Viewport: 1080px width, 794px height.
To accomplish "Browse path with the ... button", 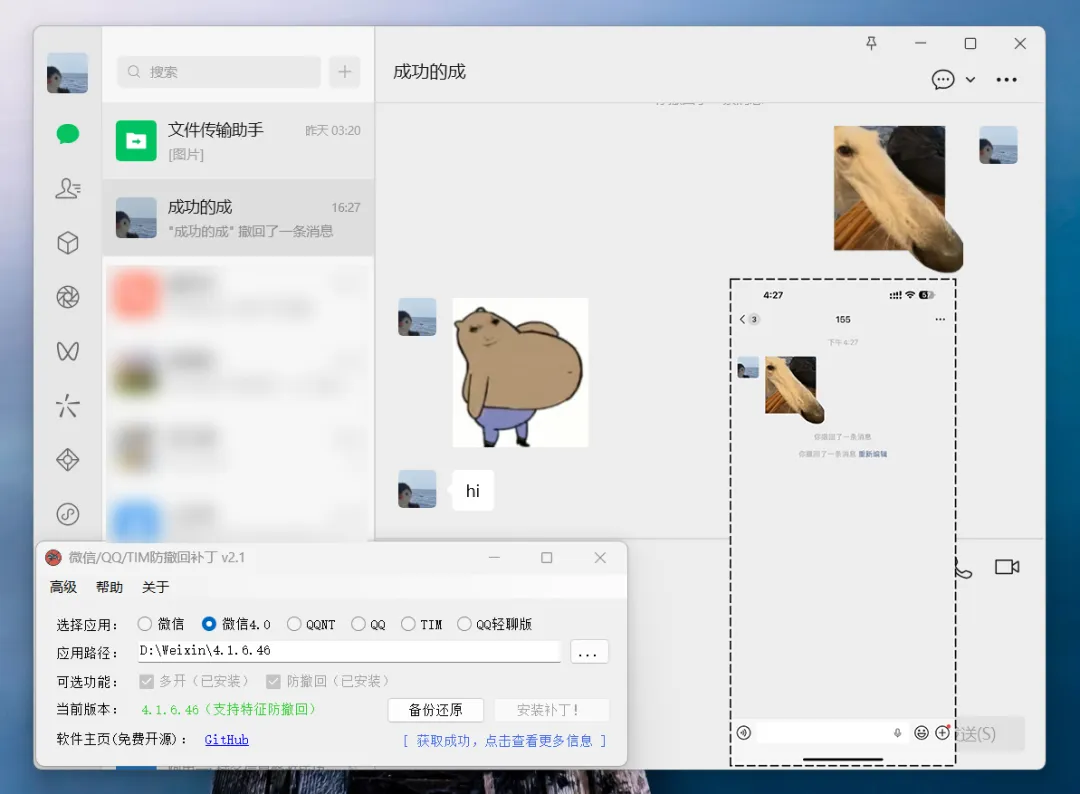I will (x=589, y=652).
